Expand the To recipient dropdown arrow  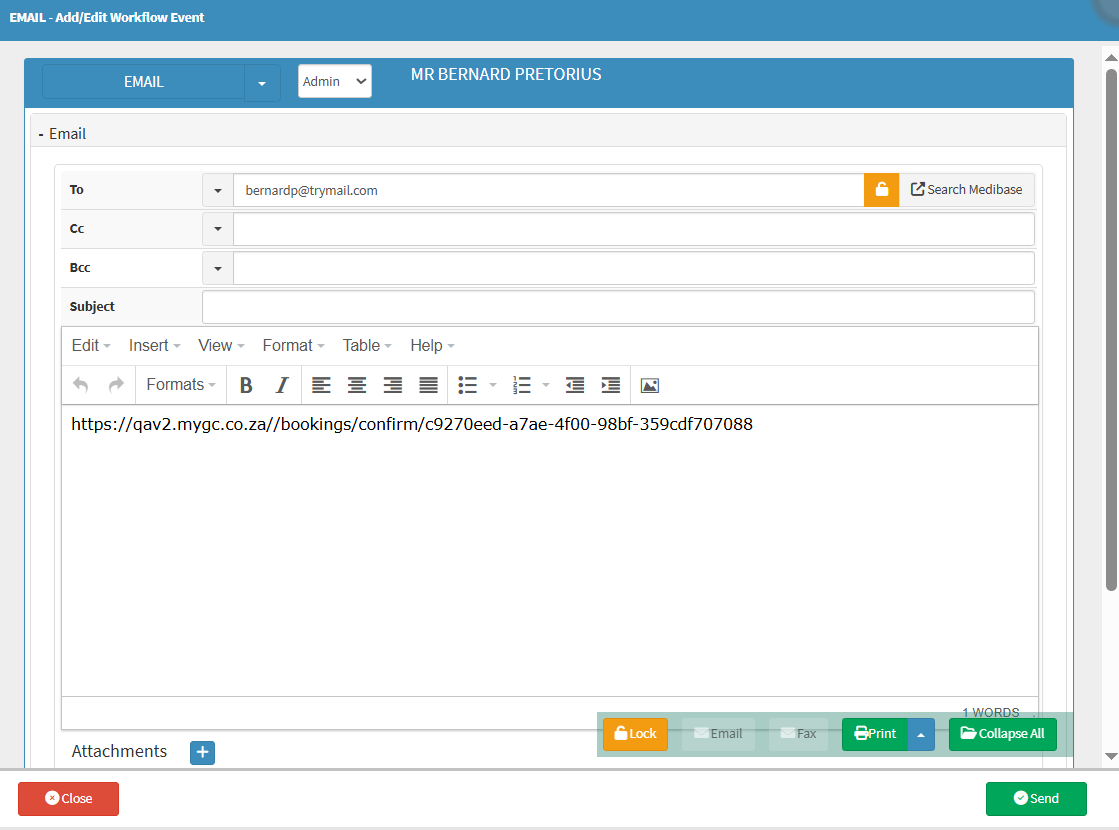218,190
